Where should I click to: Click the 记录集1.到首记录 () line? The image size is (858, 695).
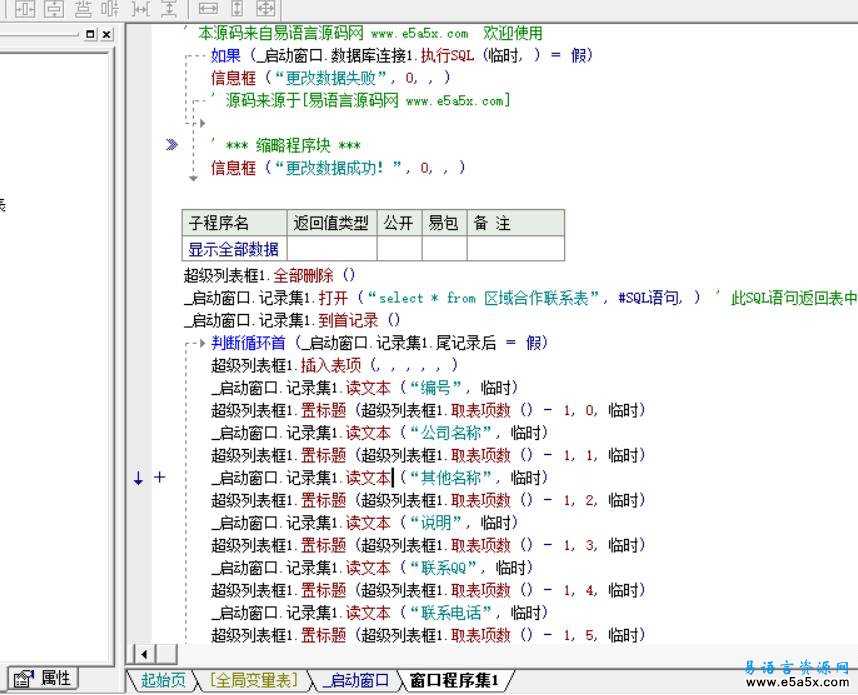pos(292,320)
